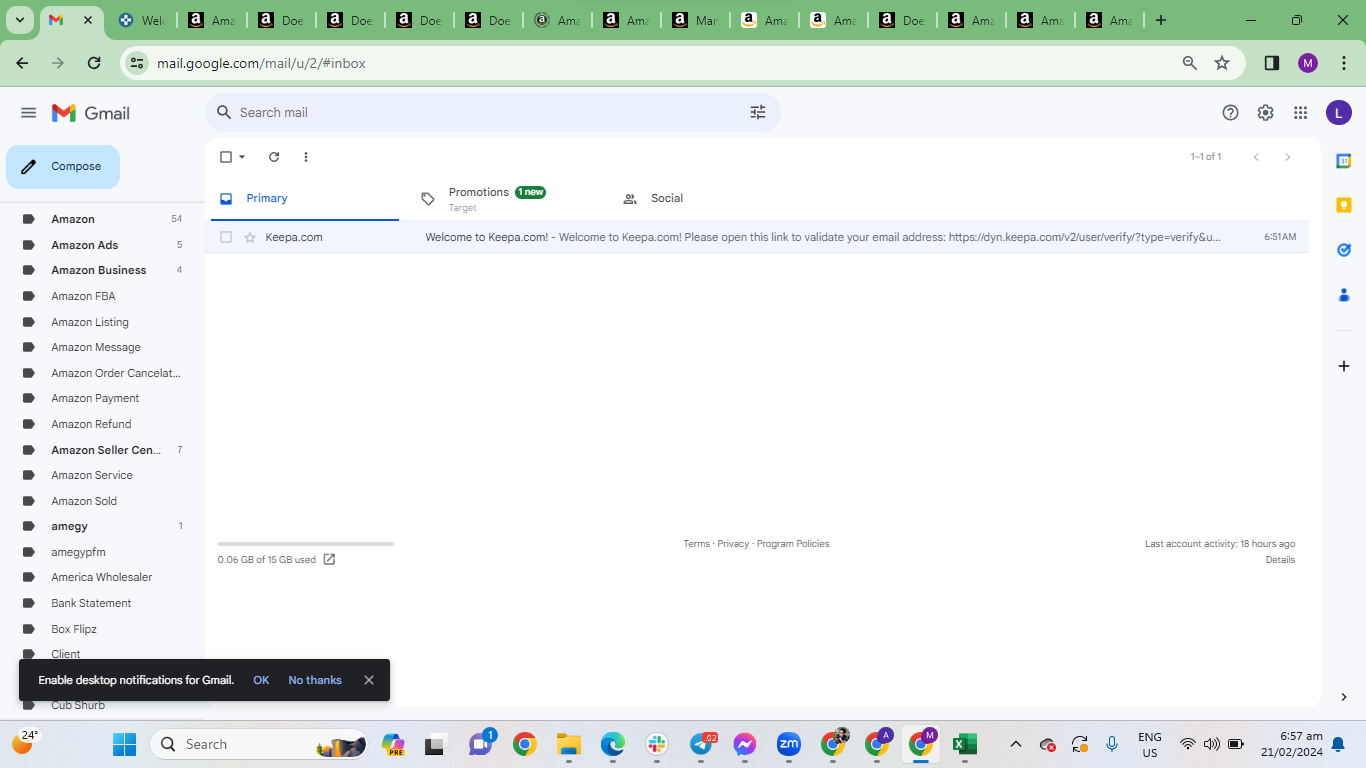Switch to the Primary tab
The height and width of the screenshot is (768, 1366).
(x=303, y=198)
